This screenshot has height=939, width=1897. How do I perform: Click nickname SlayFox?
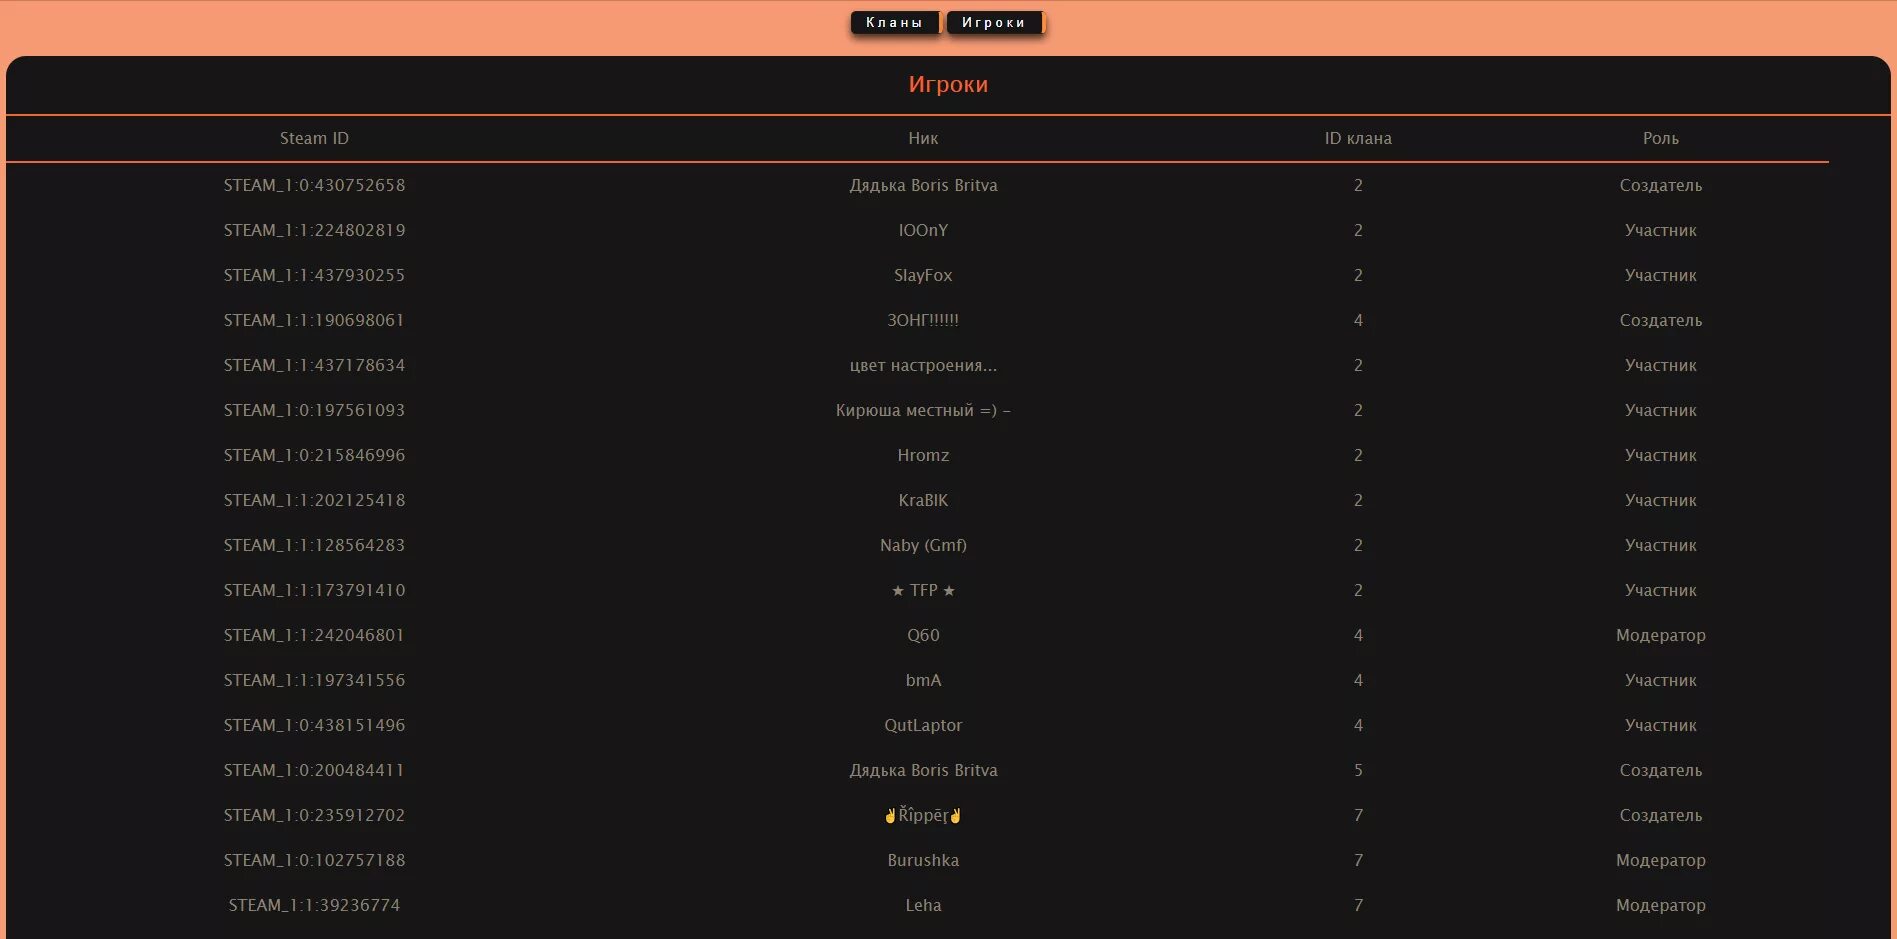(x=923, y=275)
